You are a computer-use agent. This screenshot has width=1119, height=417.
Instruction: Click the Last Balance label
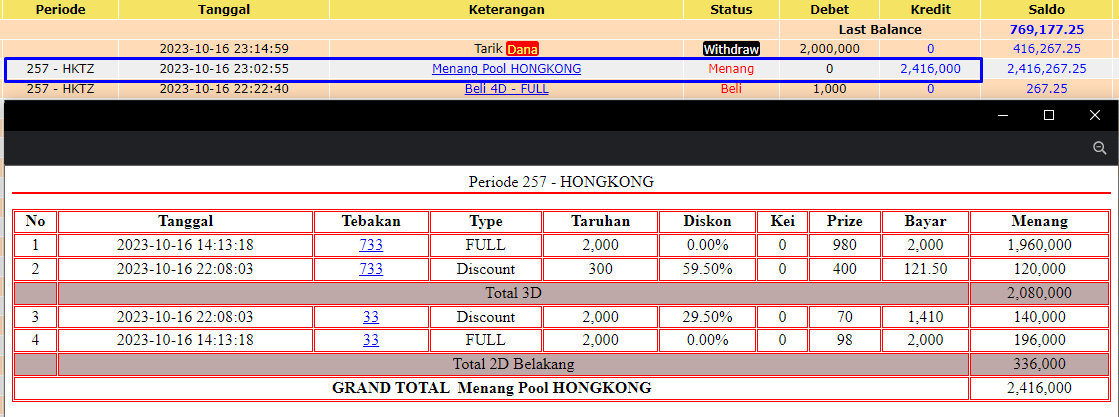[x=880, y=30]
